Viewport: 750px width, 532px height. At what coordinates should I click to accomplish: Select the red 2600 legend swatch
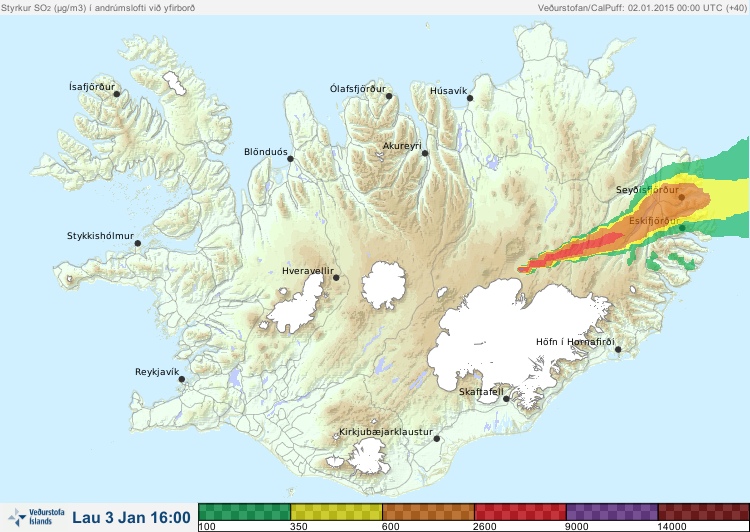[x=520, y=512]
